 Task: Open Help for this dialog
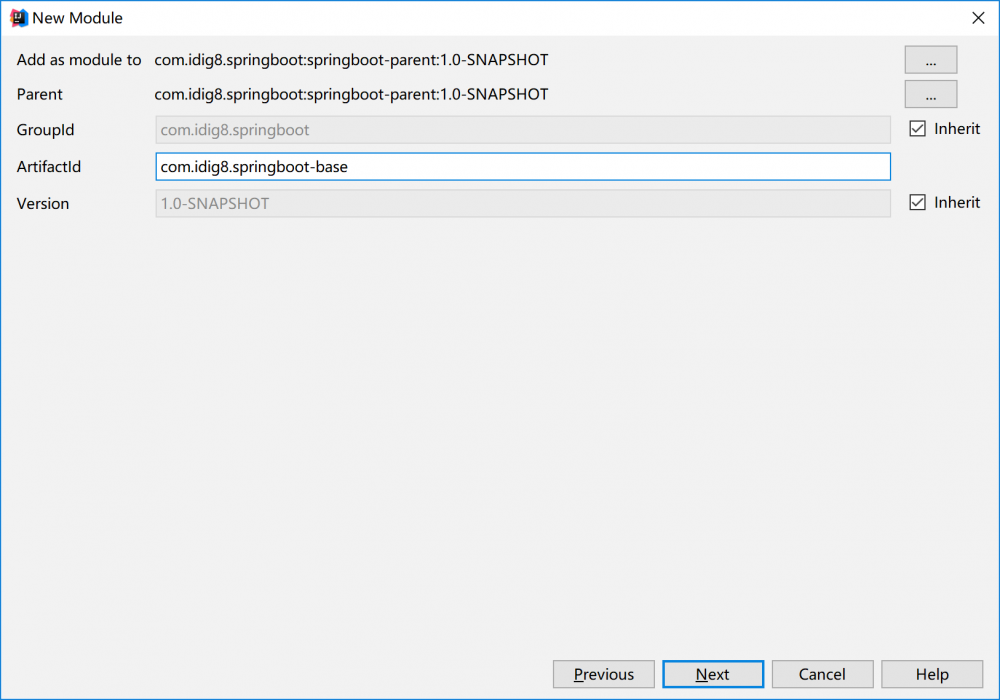[x=932, y=674]
